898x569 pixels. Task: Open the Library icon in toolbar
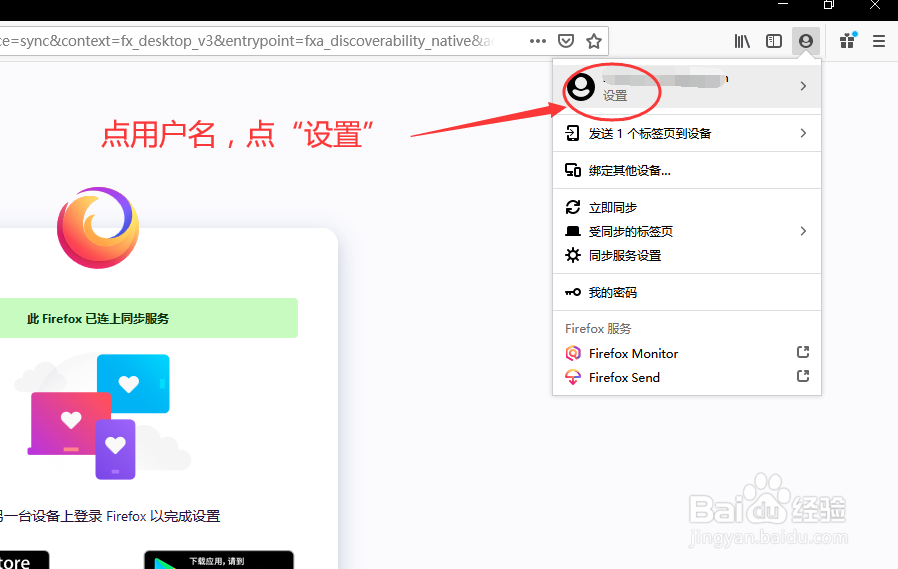(742, 41)
